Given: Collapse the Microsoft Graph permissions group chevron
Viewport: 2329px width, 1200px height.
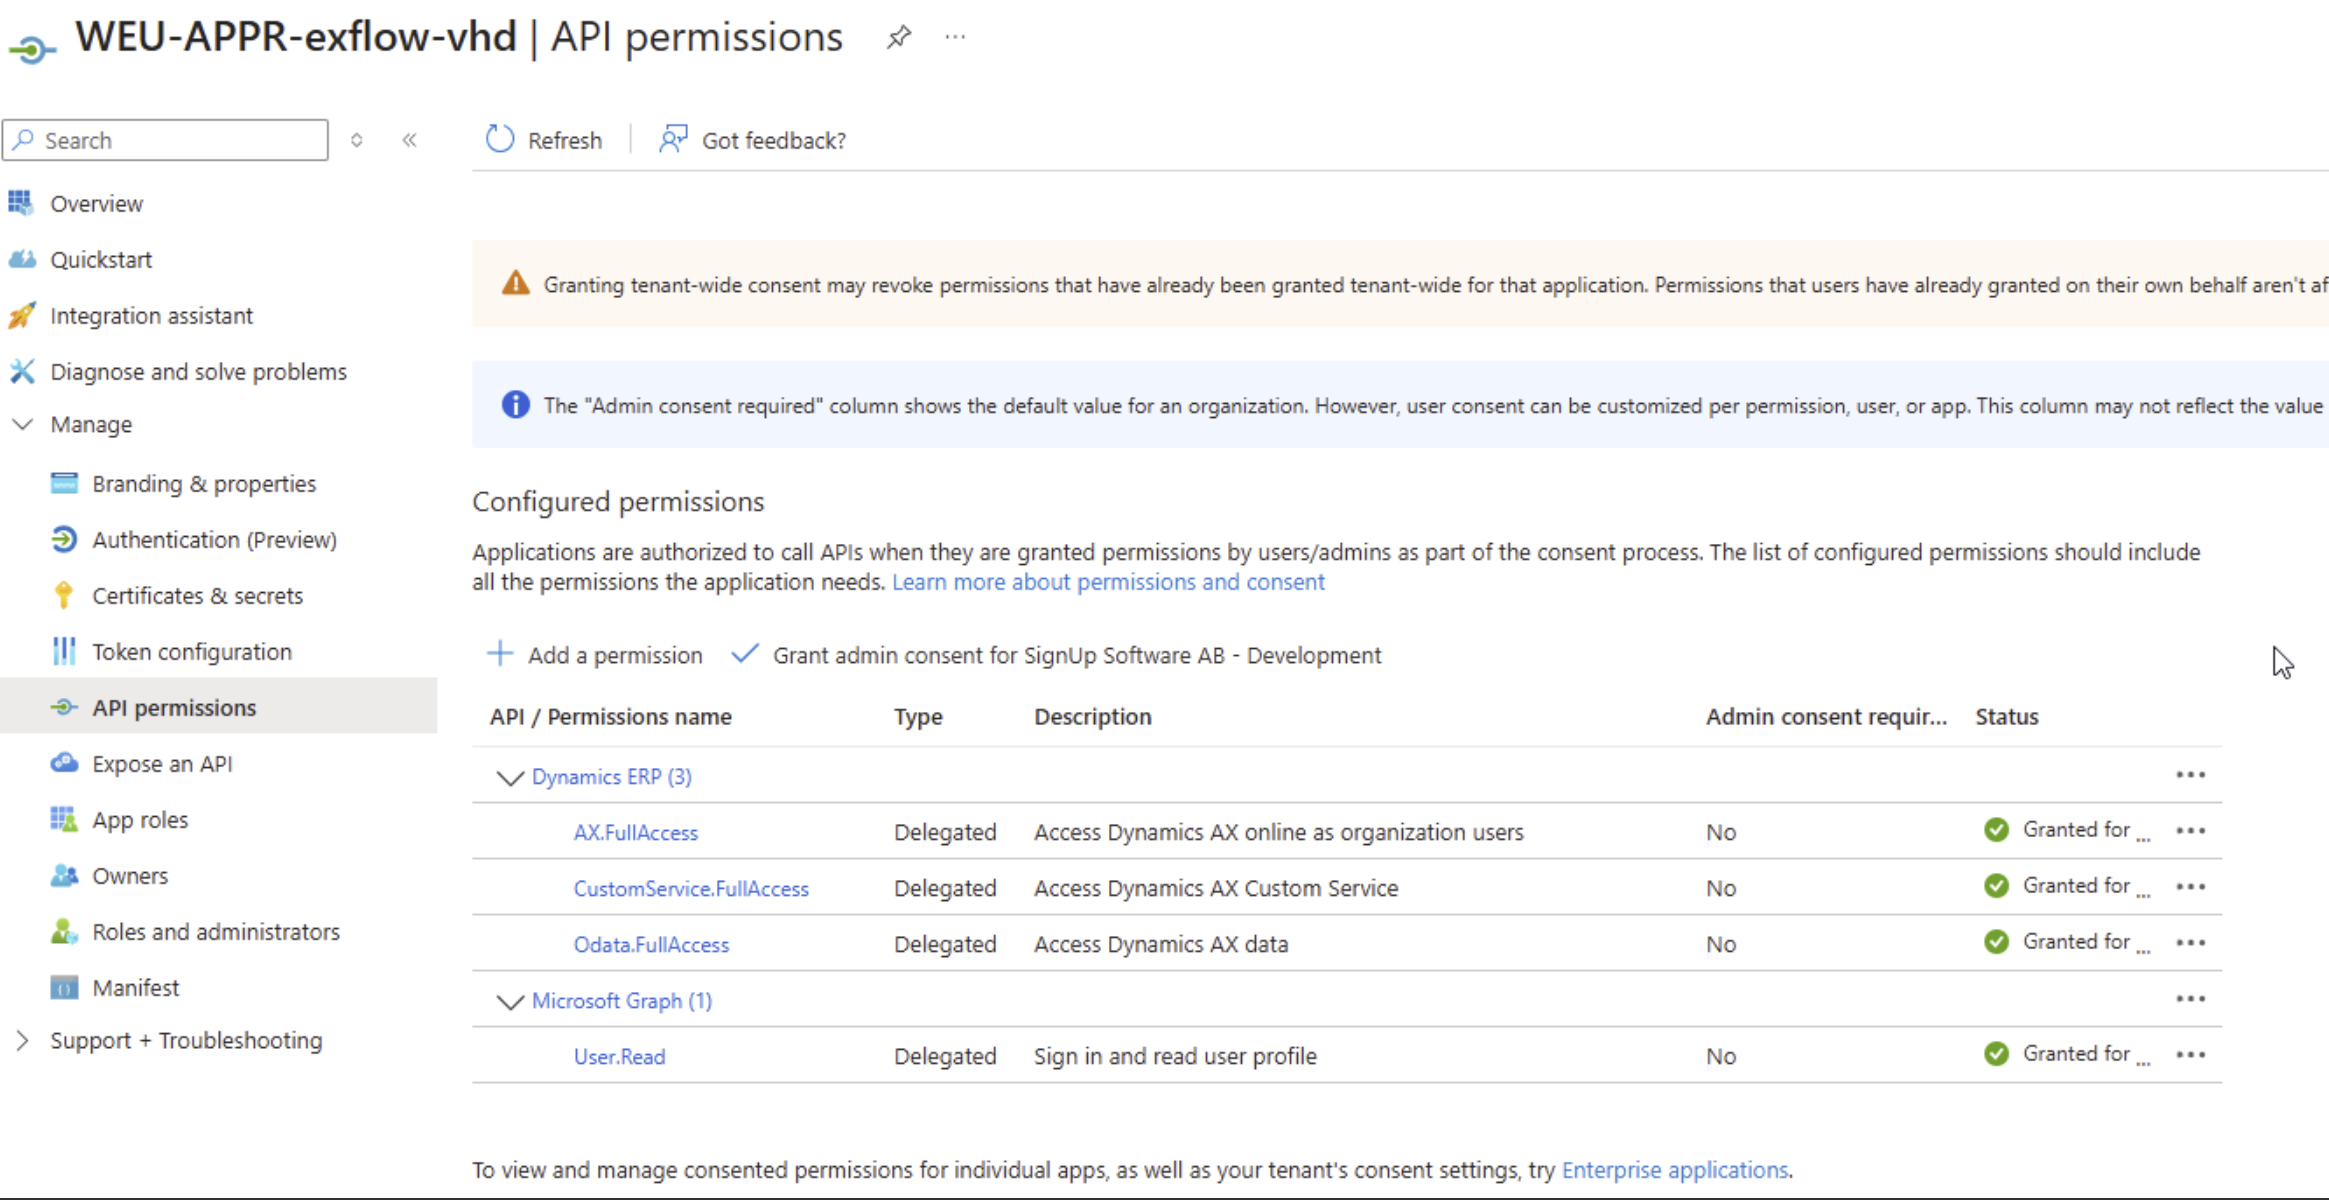Looking at the screenshot, I should (510, 1001).
